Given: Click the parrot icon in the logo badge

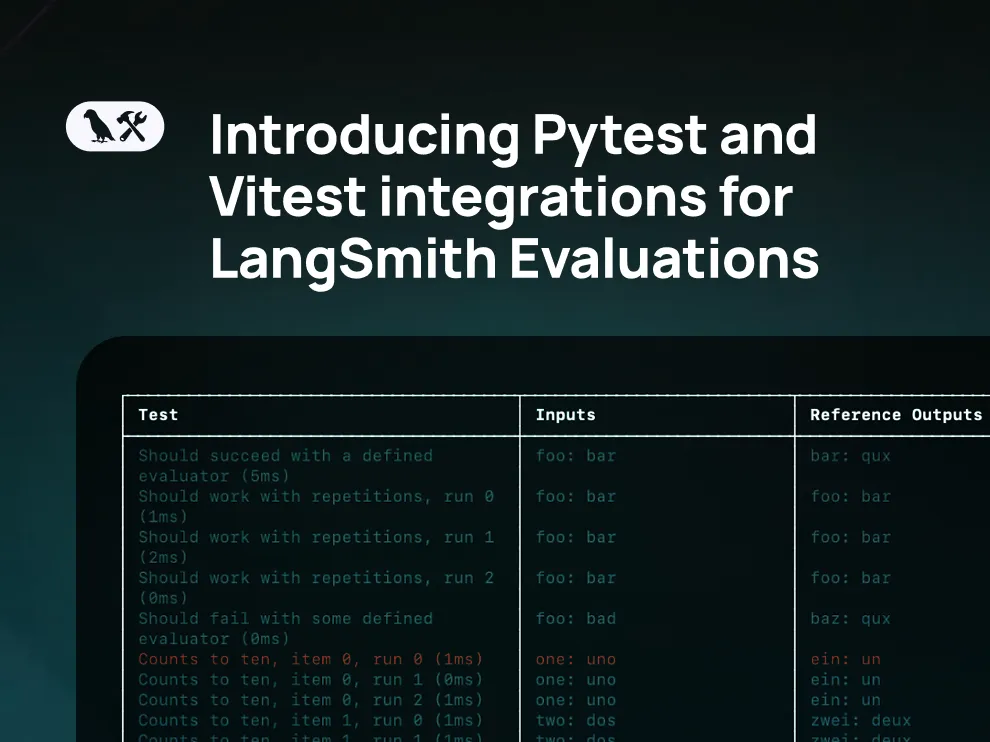Looking at the screenshot, I should pyautogui.click(x=98, y=126).
